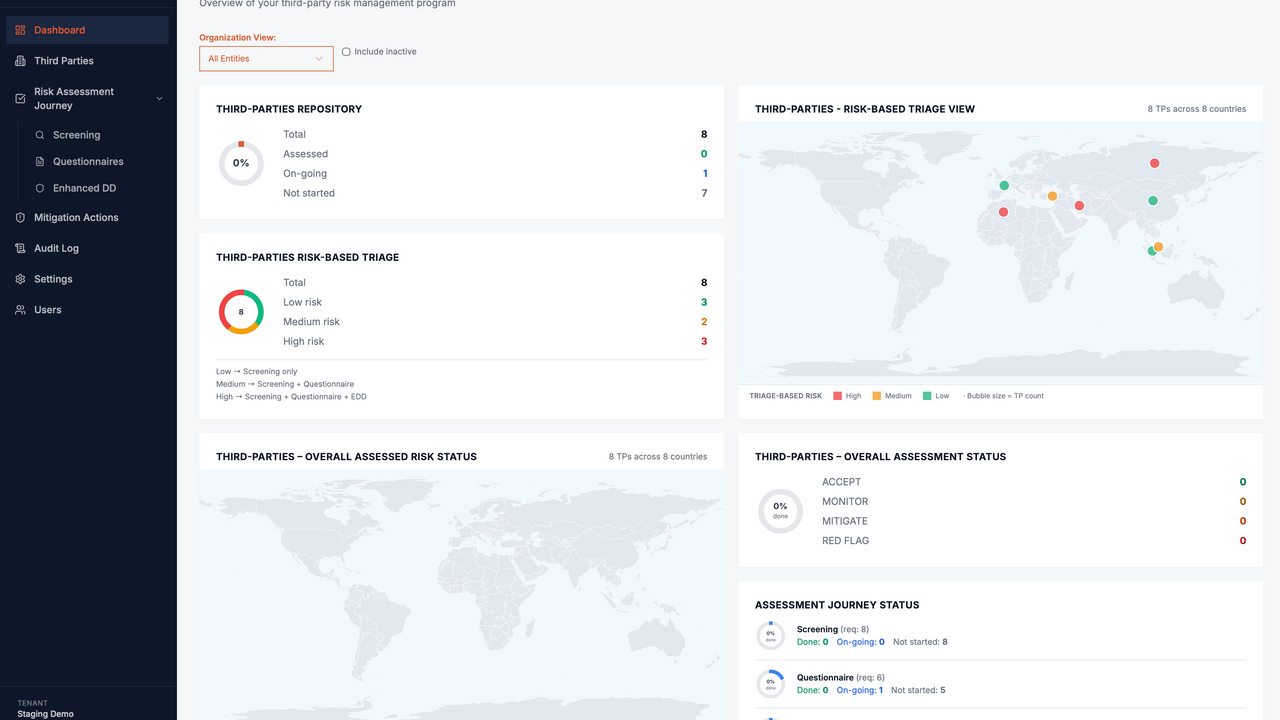Viewport: 1280px width, 720px height.
Task: Click the Screening magnifier icon
Action: (x=40, y=135)
